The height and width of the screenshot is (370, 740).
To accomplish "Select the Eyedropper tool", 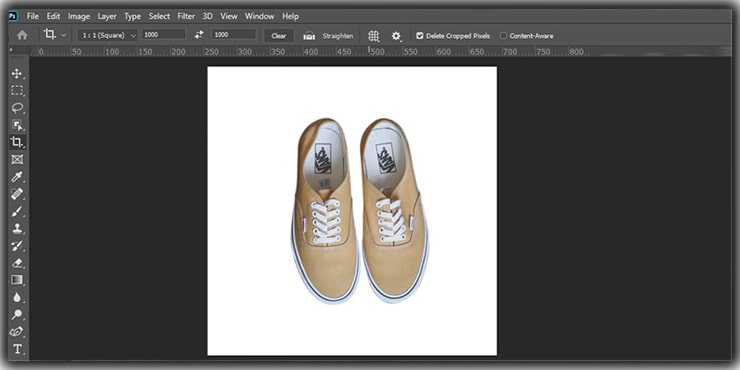I will pyautogui.click(x=17, y=177).
